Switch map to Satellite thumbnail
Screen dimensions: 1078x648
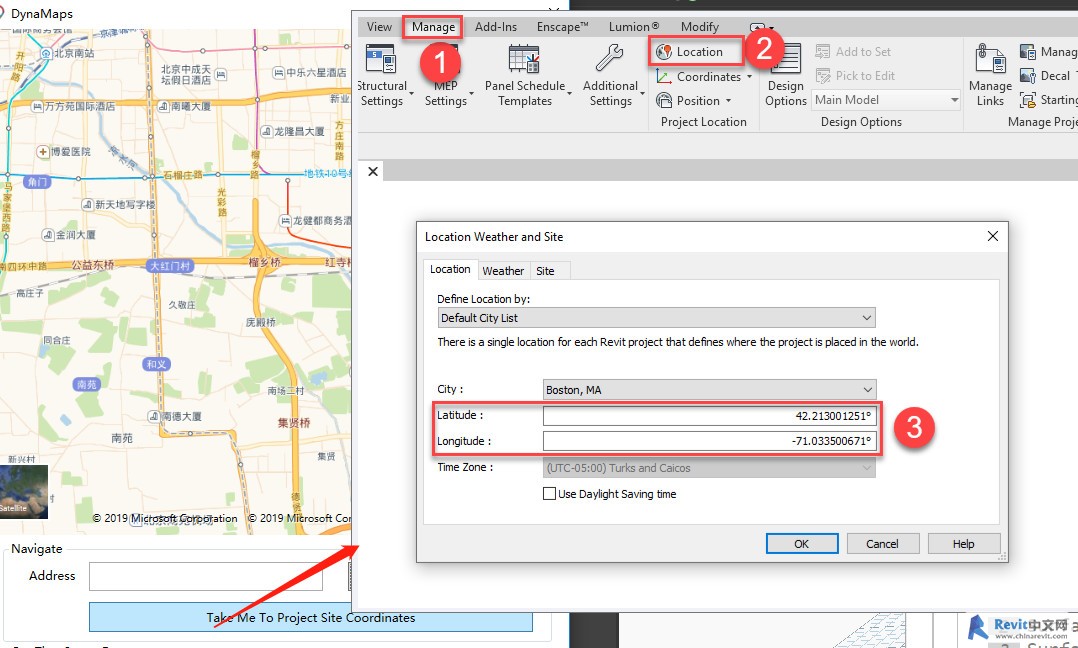(x=24, y=492)
